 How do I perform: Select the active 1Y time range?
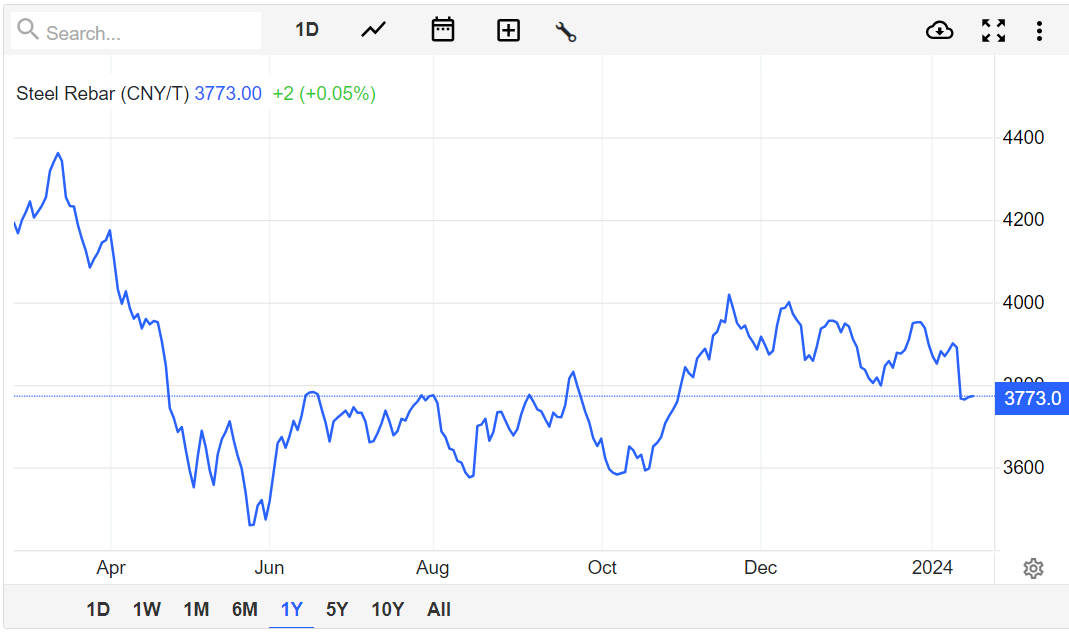291,609
